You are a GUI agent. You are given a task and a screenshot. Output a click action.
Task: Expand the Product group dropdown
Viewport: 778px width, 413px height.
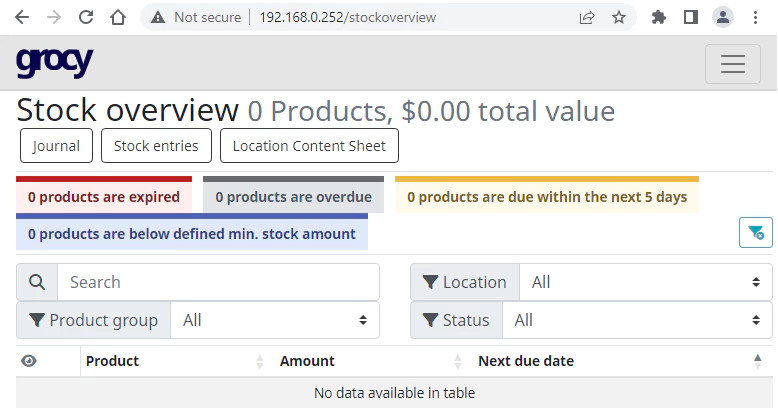(x=275, y=320)
